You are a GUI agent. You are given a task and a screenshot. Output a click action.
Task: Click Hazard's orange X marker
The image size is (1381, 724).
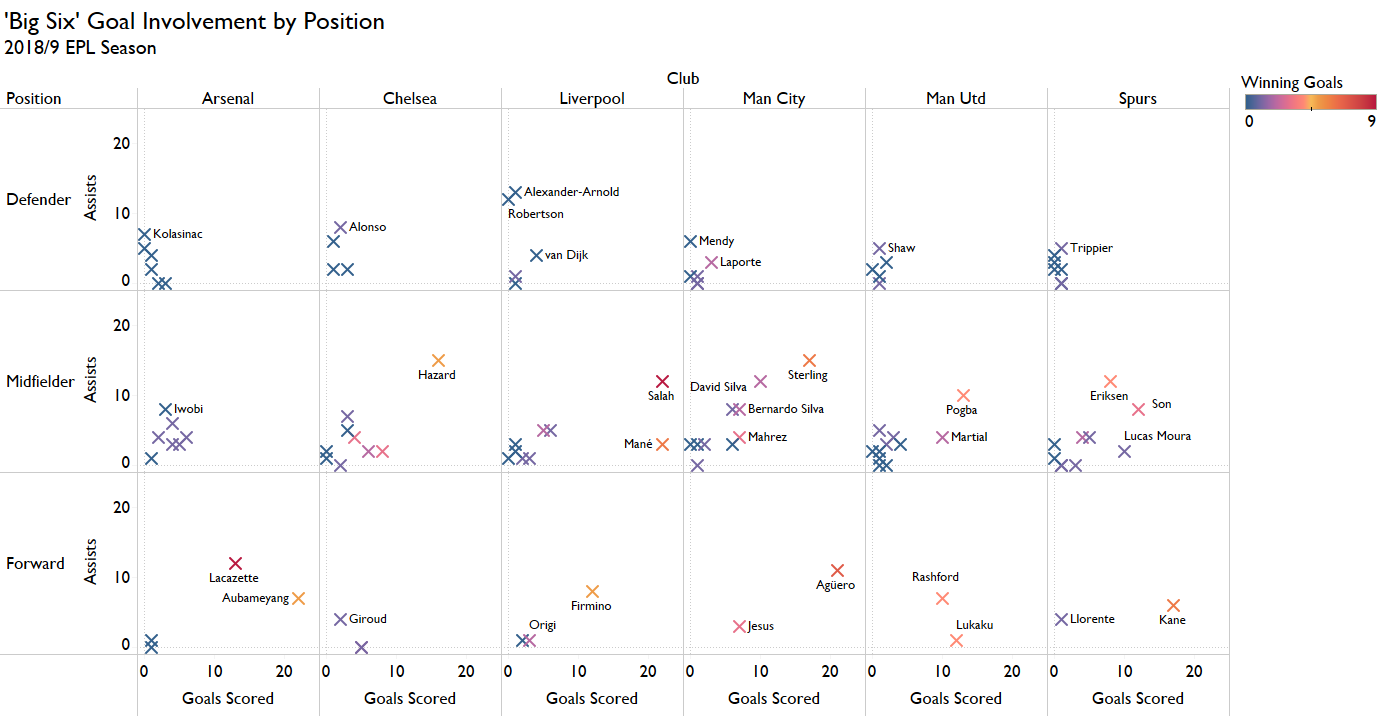[438, 361]
